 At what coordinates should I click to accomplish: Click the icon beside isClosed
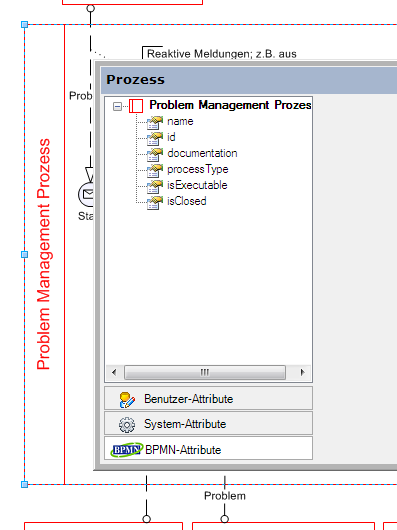[x=155, y=203]
